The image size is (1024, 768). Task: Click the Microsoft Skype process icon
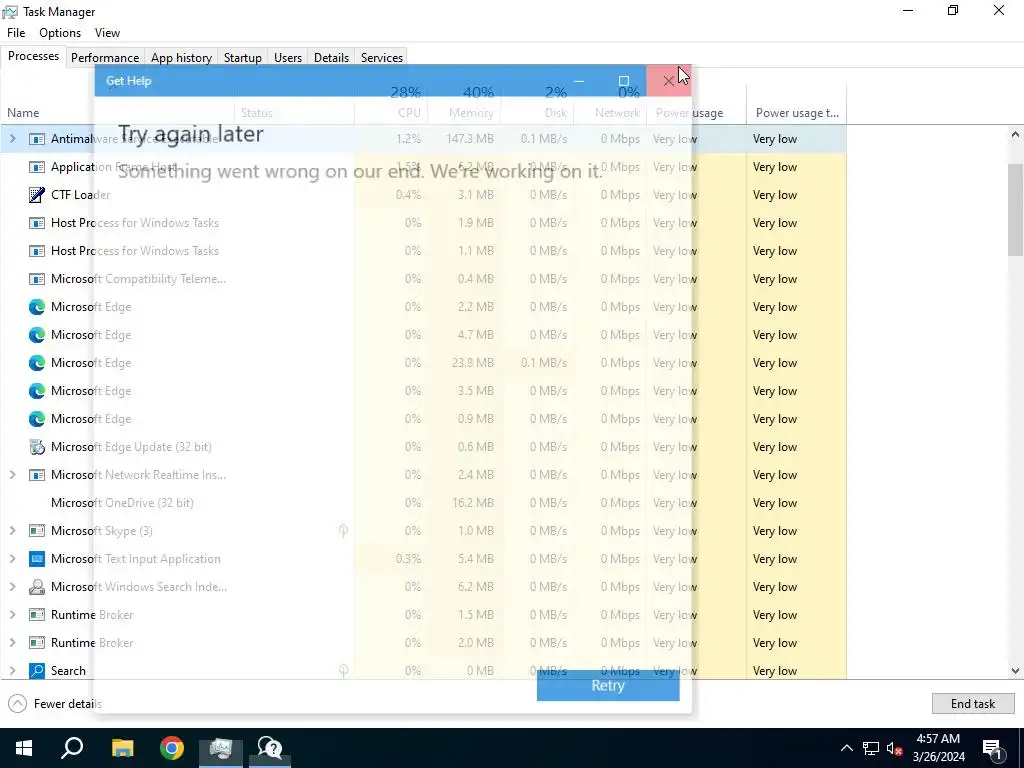pos(37,531)
